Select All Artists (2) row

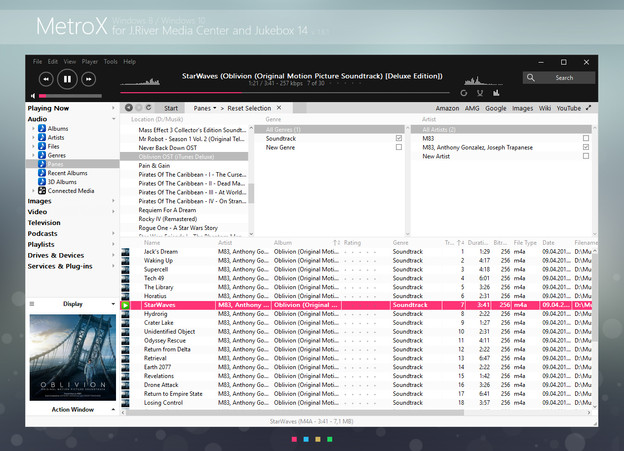[501, 129]
